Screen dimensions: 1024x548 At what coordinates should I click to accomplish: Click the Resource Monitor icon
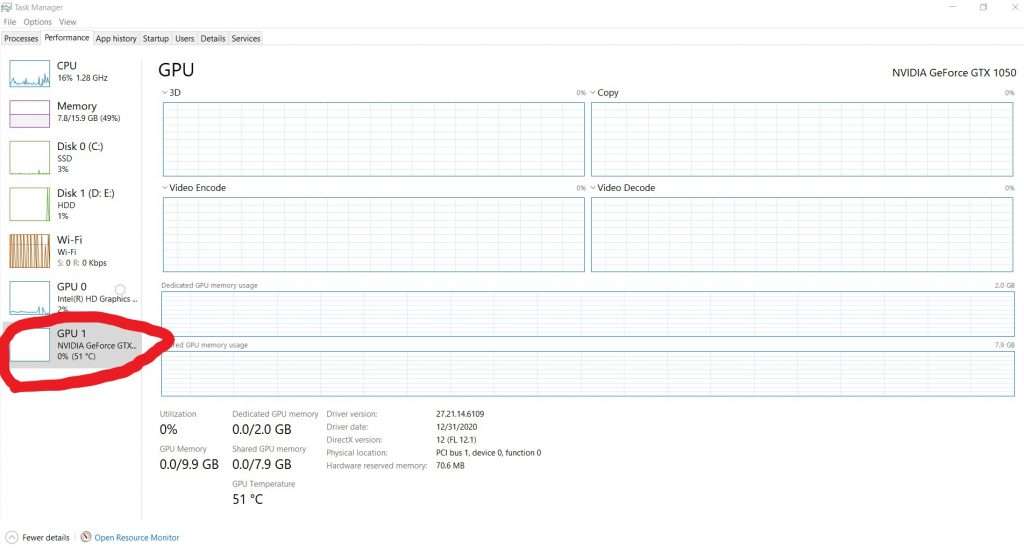86,537
